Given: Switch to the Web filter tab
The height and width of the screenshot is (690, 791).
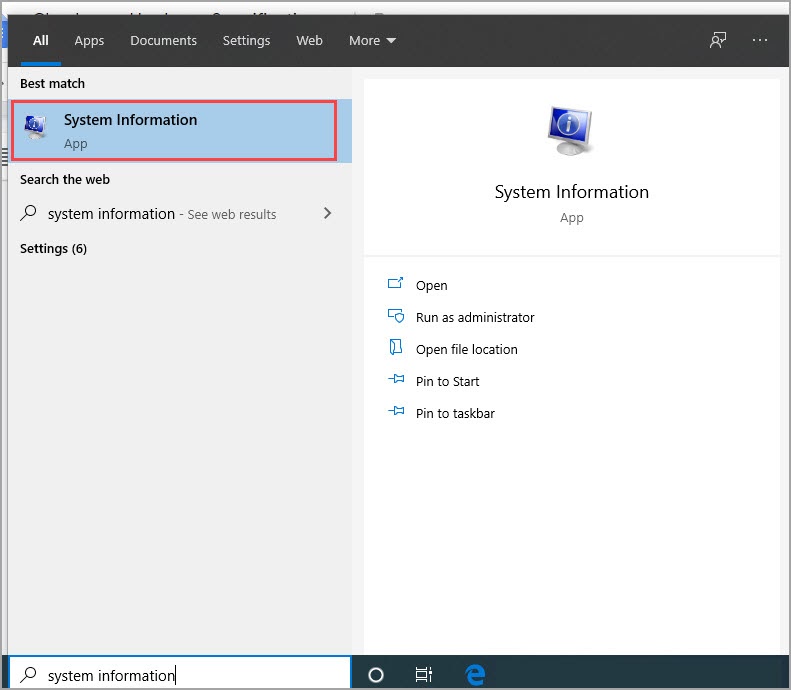Looking at the screenshot, I should point(309,40).
